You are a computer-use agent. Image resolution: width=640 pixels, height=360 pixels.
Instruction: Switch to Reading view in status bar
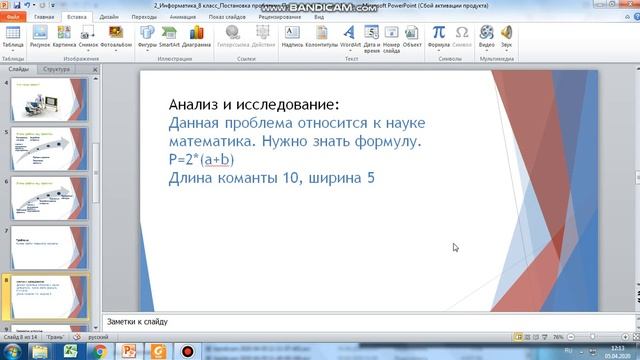[536, 337]
